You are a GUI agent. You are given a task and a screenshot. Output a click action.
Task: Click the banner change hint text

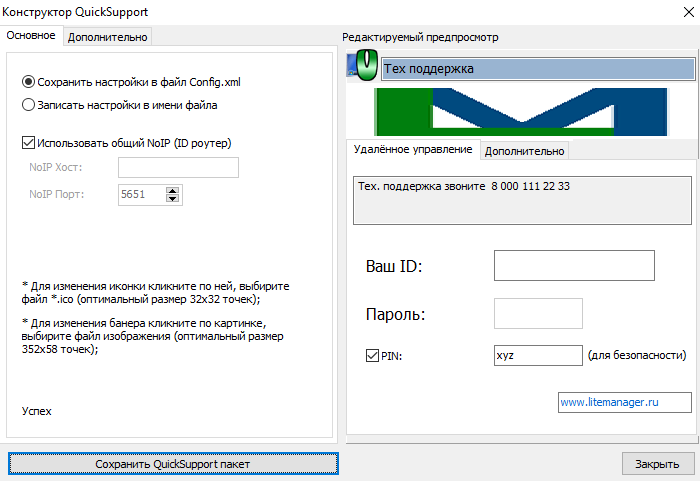tap(152, 336)
